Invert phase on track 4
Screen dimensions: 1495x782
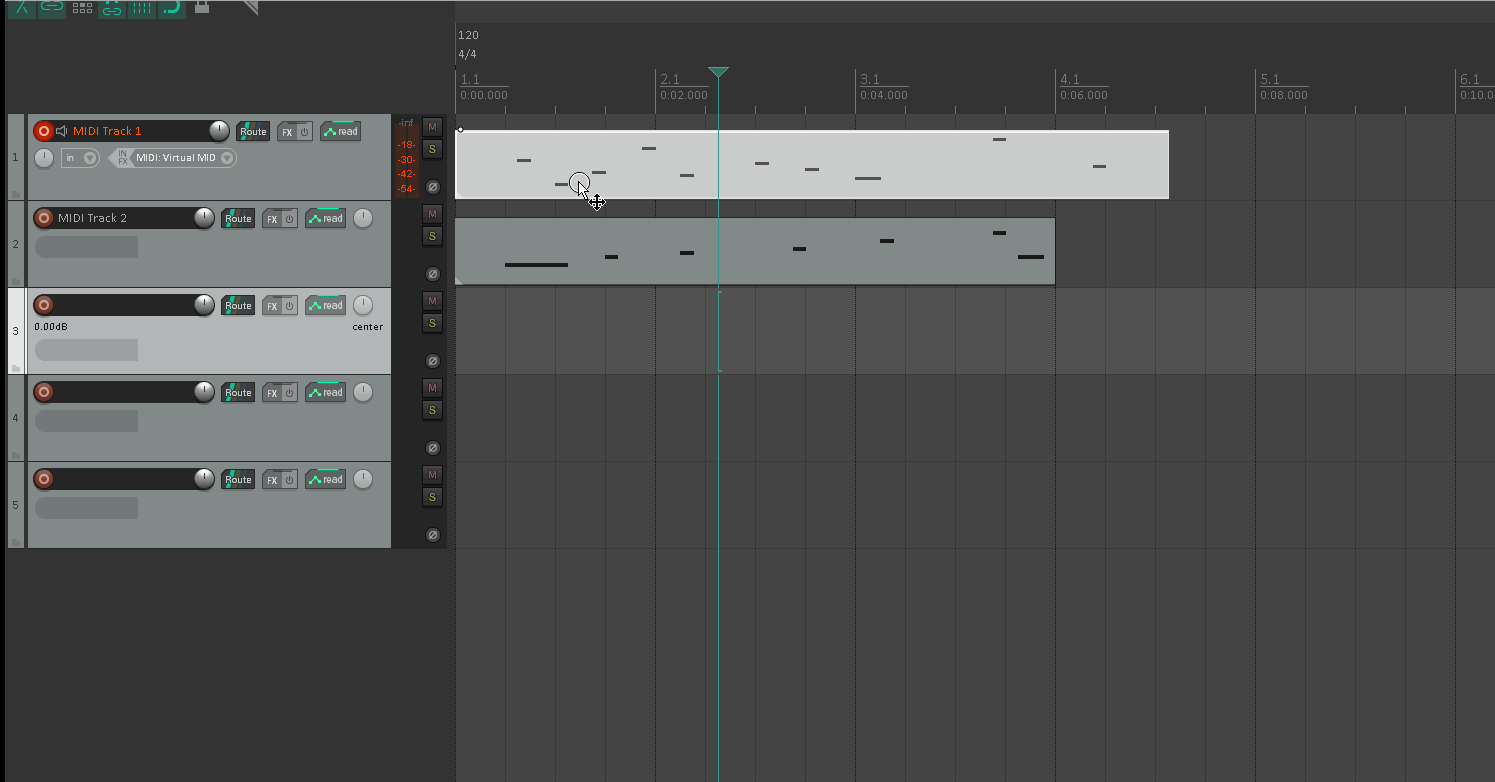[432, 448]
